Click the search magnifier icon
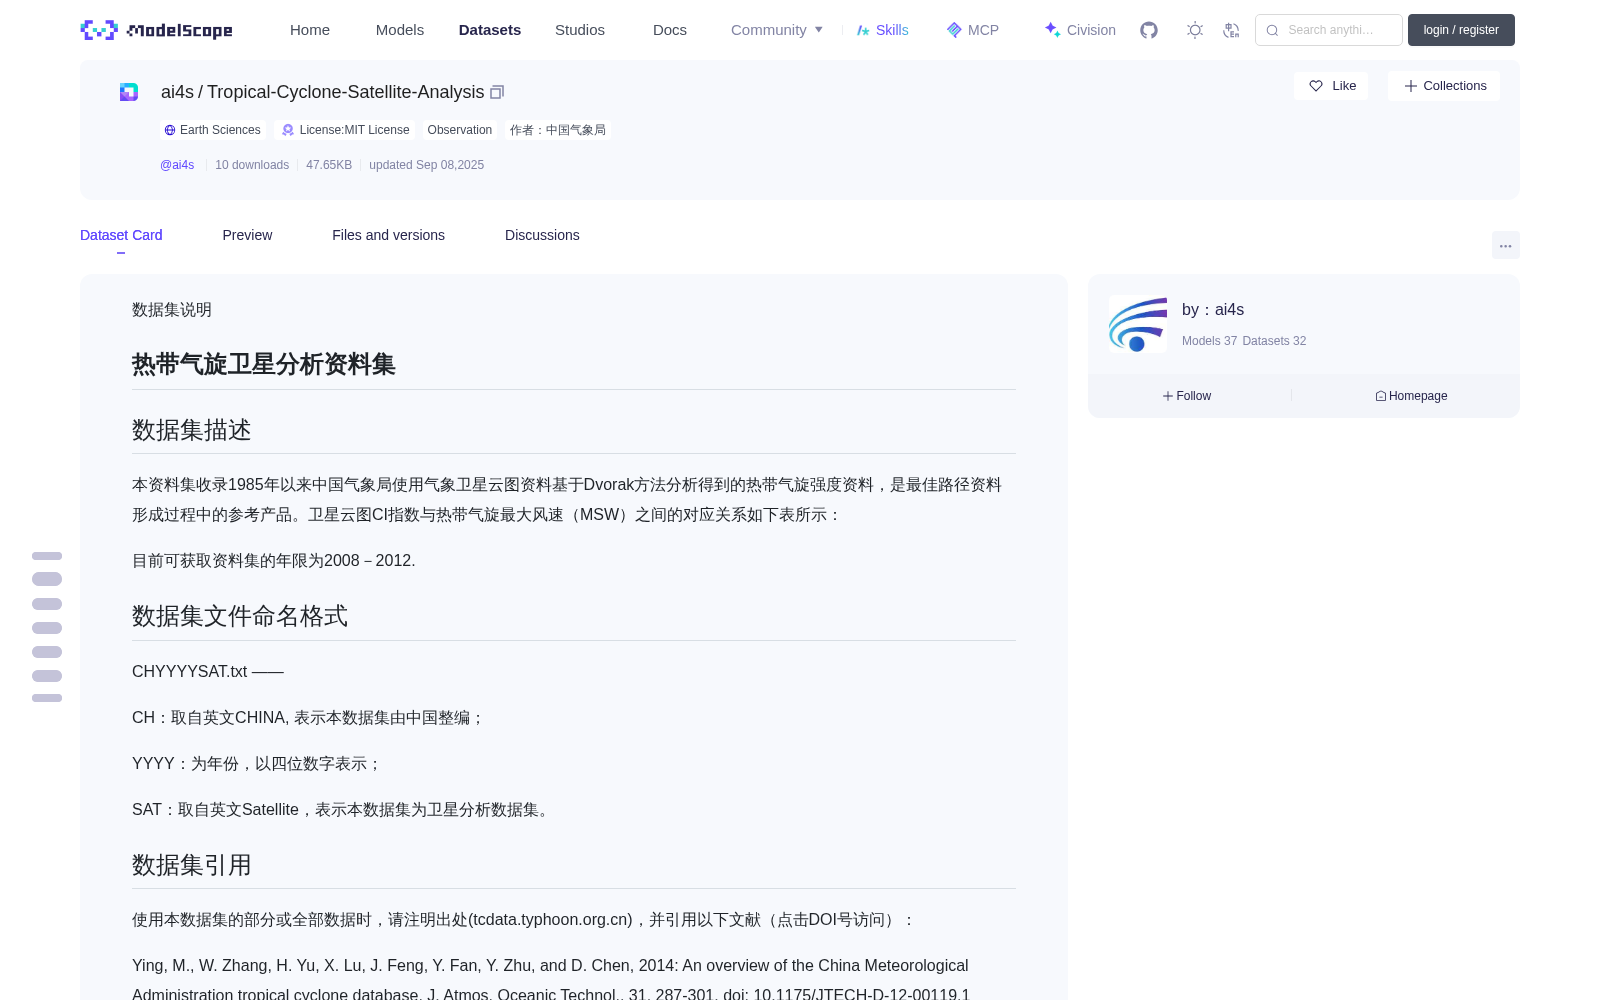The height and width of the screenshot is (1000, 1600). (x=1272, y=30)
